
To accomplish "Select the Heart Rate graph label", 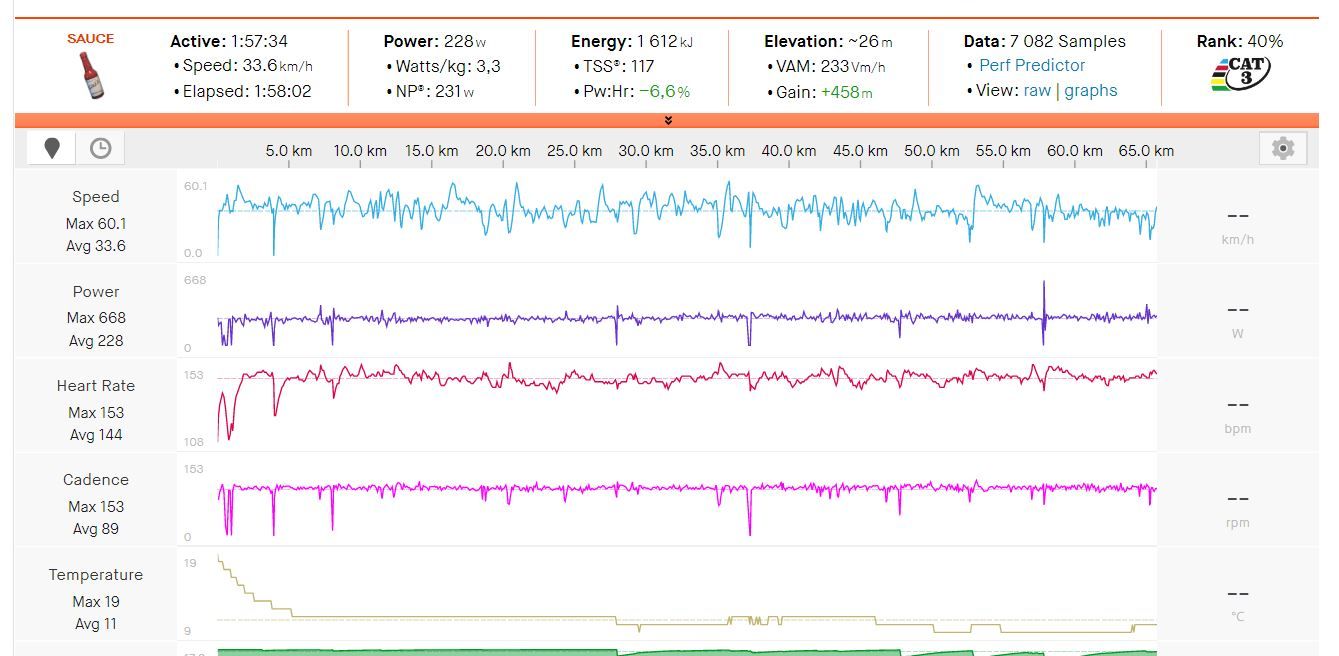I will (x=96, y=386).
